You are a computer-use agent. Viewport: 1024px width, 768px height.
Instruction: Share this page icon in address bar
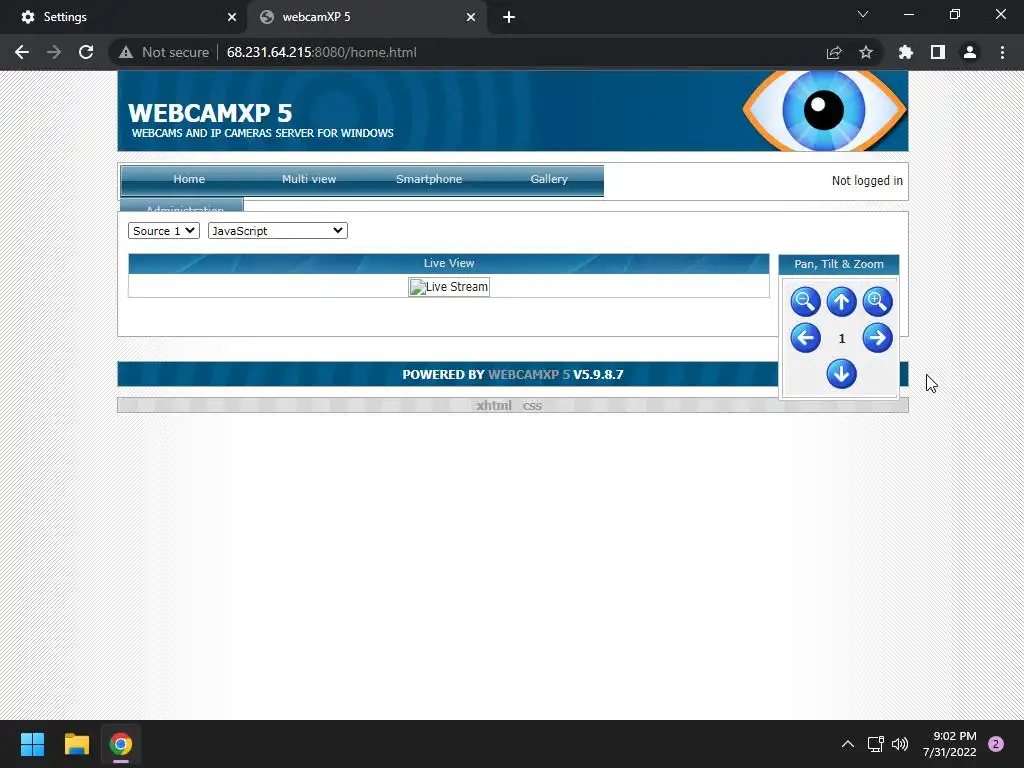point(834,52)
